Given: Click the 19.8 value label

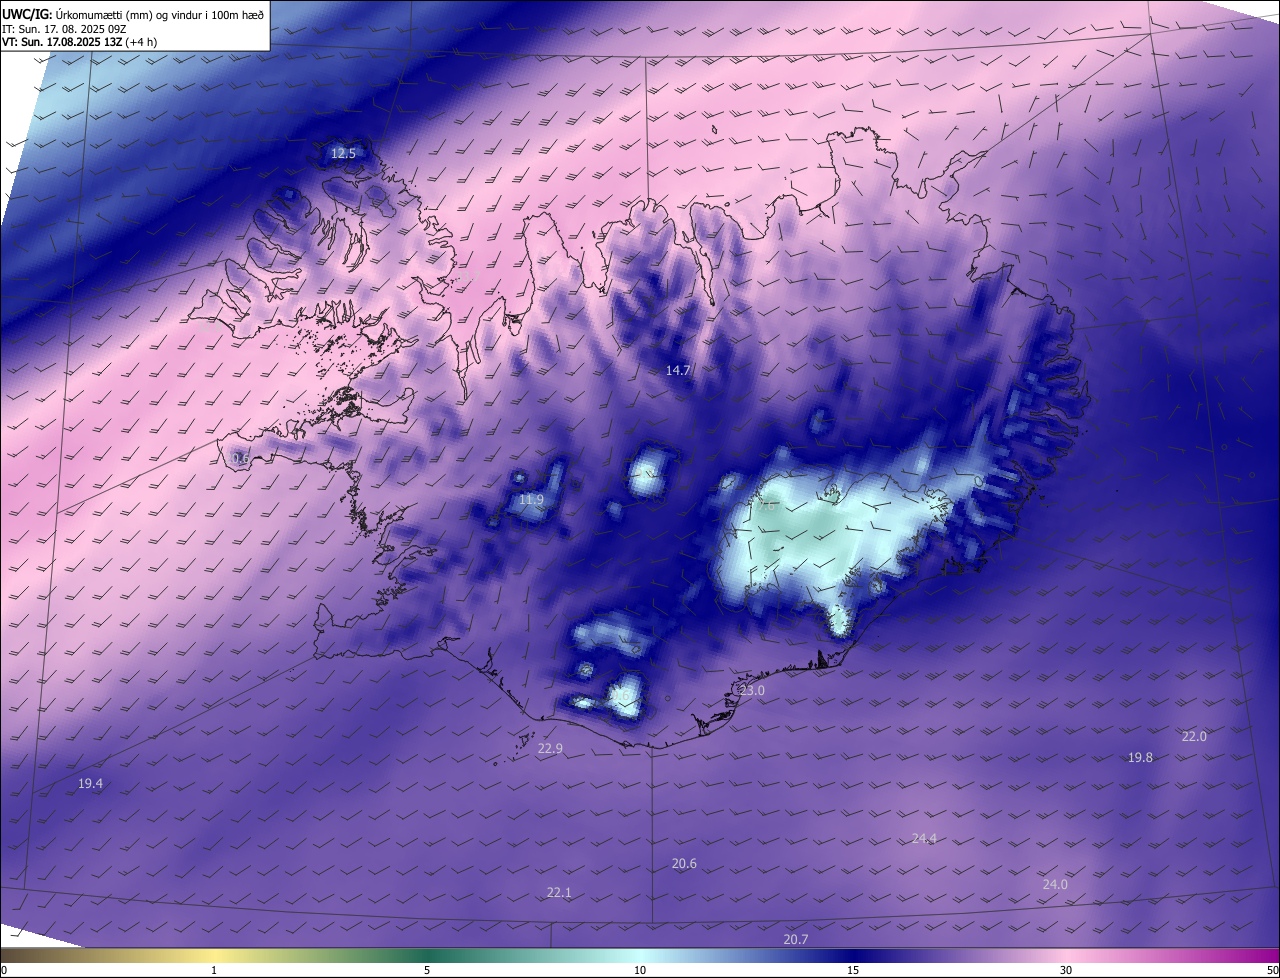Looking at the screenshot, I should coord(1140,758).
